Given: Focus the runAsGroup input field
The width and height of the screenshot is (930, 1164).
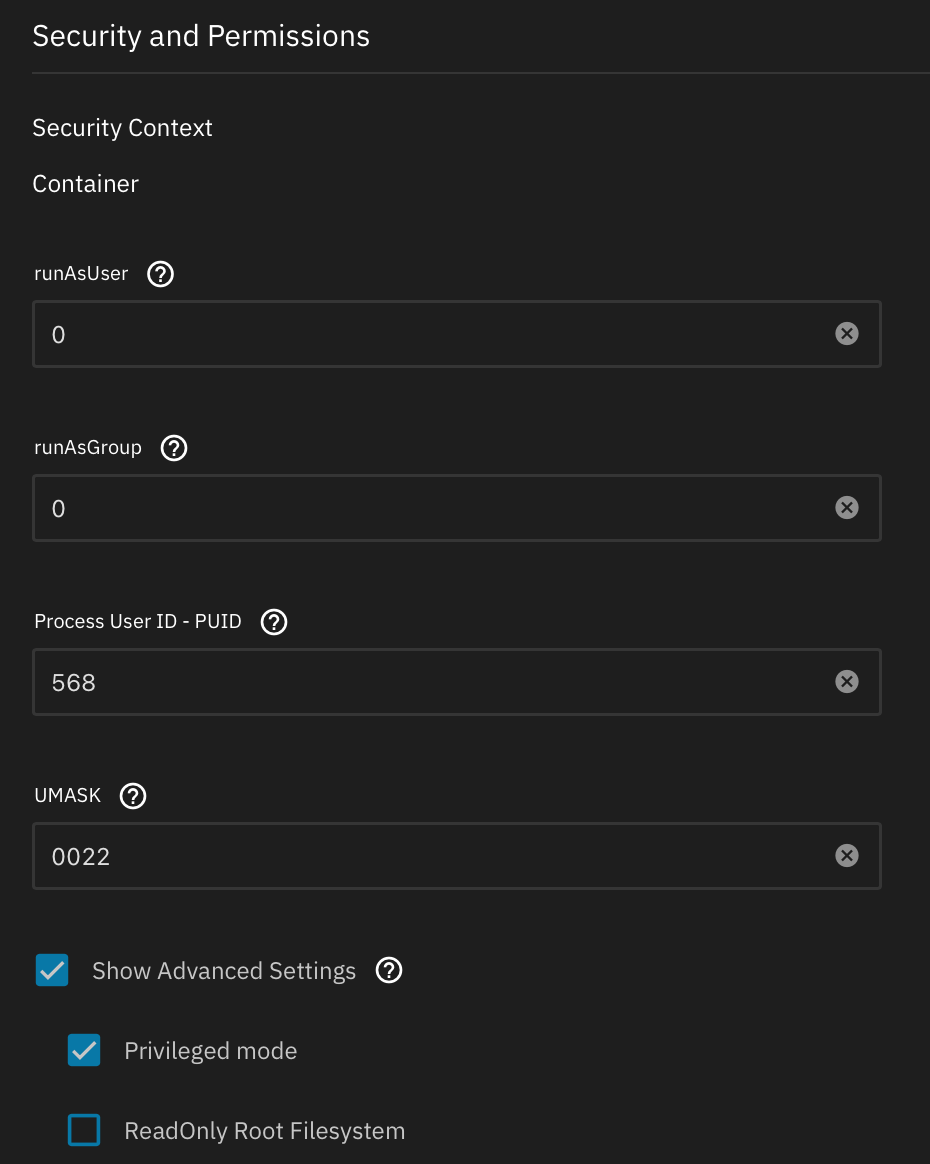Looking at the screenshot, I should point(456,508).
